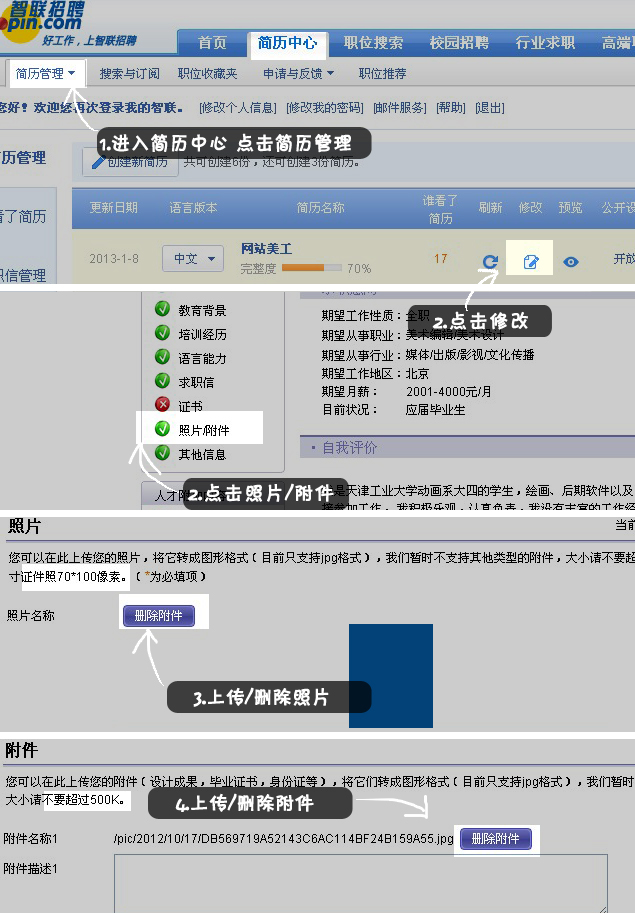This screenshot has width=635, height=913.
Task: Click the 修改个人信息 link
Action: coord(237,108)
